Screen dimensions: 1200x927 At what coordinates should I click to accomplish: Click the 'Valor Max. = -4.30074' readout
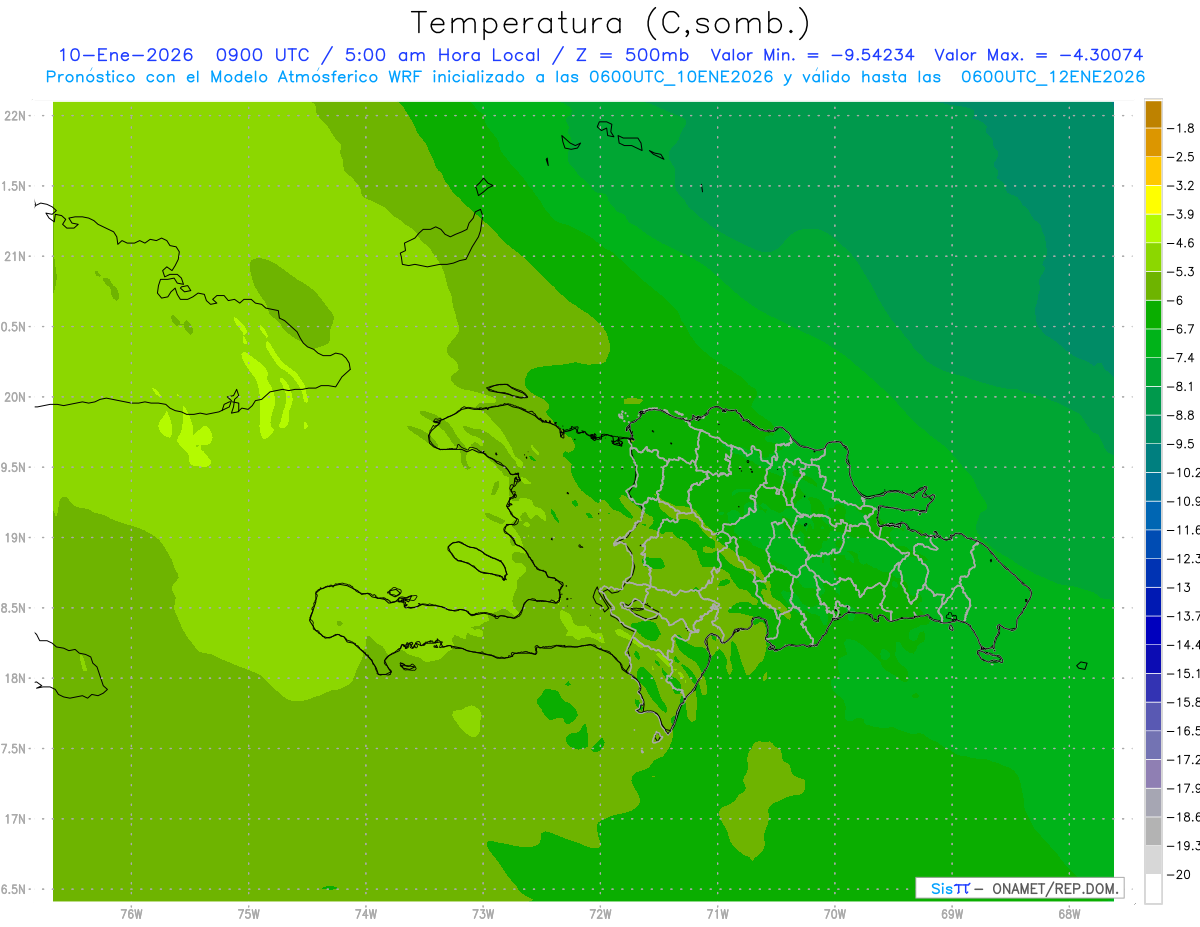[1038, 55]
